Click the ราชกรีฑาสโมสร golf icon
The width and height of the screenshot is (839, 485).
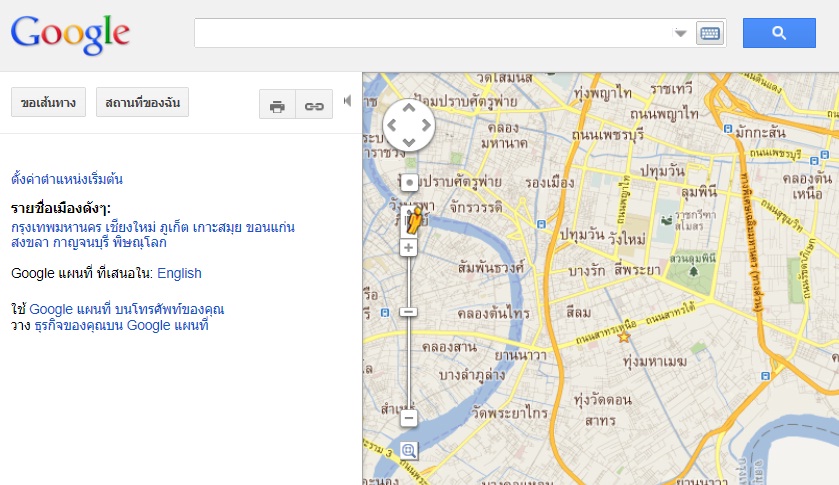(666, 220)
